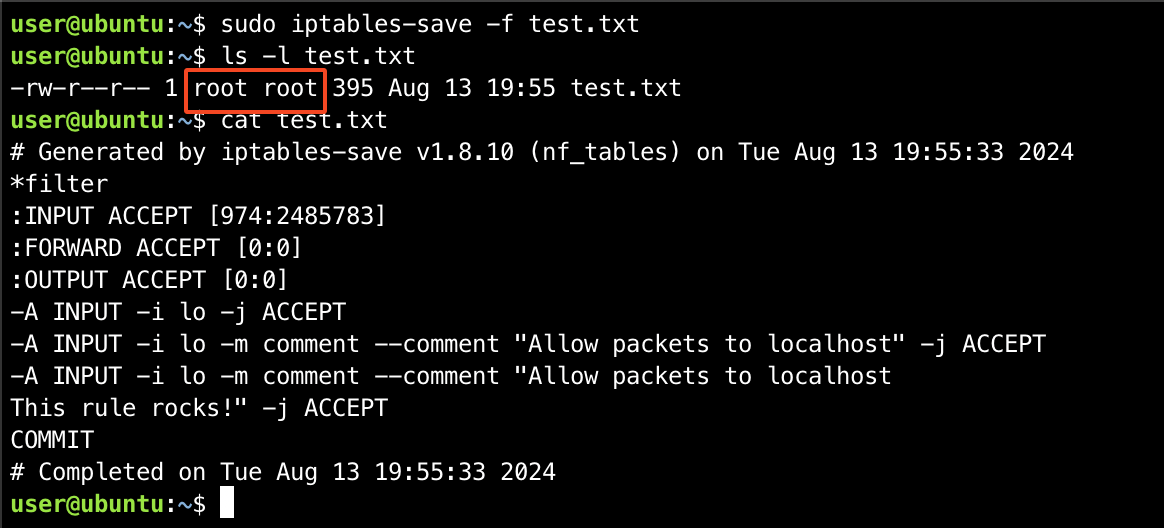The width and height of the screenshot is (1164, 528).
Task: Click the 'ls -l test.txt' command text
Action: click(x=318, y=56)
